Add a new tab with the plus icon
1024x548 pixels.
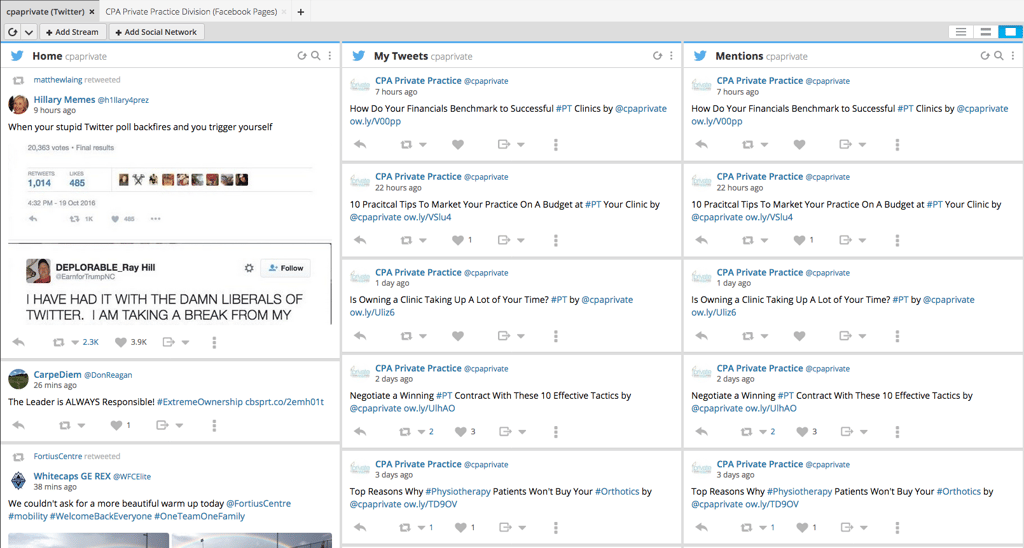pos(300,12)
